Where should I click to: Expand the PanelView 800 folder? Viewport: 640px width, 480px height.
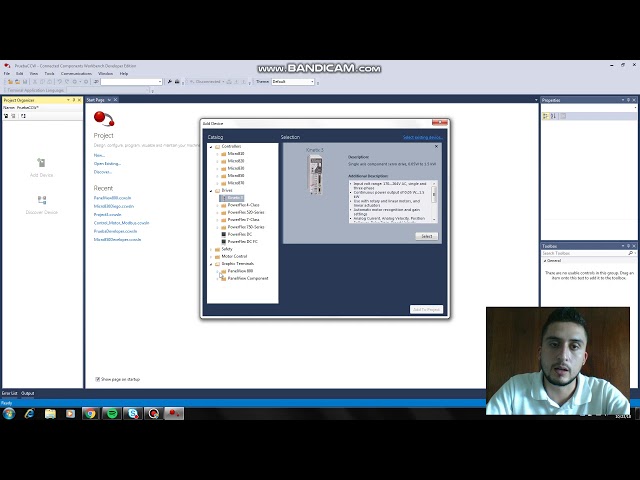pyautogui.click(x=217, y=271)
